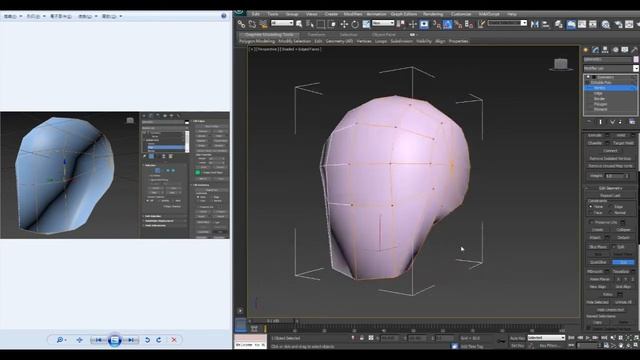Click the Unlink Selection icon
The width and height of the screenshot is (640, 360).
point(252,24)
